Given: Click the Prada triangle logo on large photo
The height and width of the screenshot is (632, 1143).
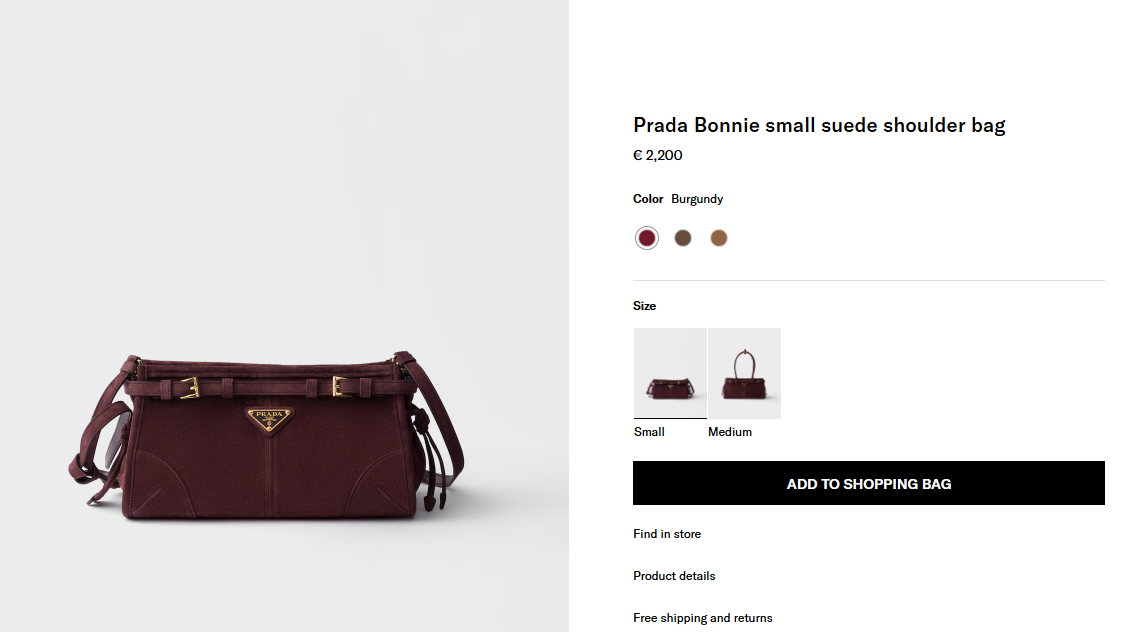Looking at the screenshot, I should [268, 420].
